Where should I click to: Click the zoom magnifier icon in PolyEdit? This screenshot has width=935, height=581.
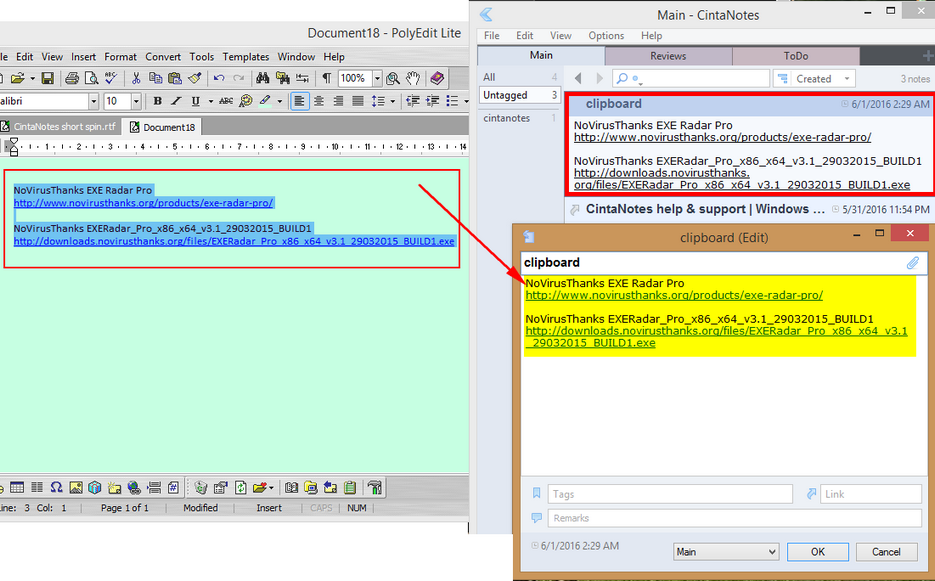(393, 78)
